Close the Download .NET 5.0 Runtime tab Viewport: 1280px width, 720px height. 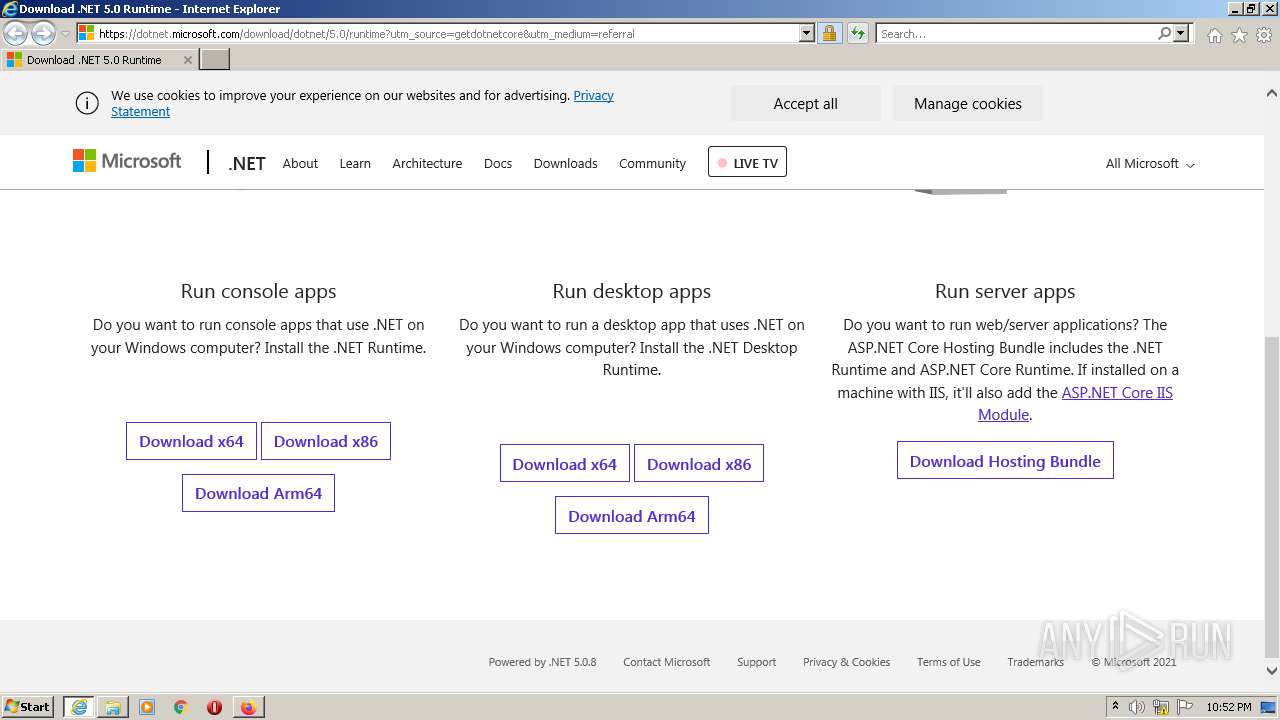coord(187,60)
